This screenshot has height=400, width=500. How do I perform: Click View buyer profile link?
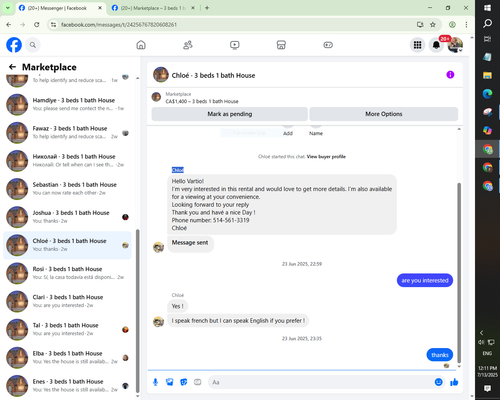326,157
